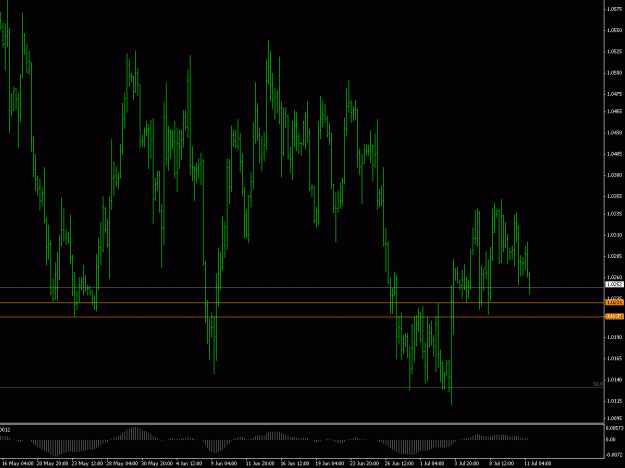Image resolution: width=625 pixels, height=468 pixels.
Task: Click the "20 May 20:00" time axis label
Action: 53,464
